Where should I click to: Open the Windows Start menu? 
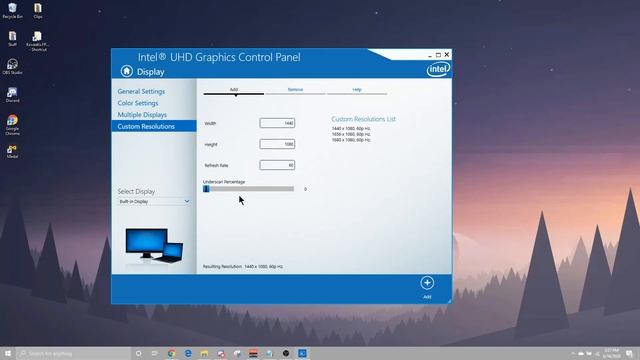[7, 353]
